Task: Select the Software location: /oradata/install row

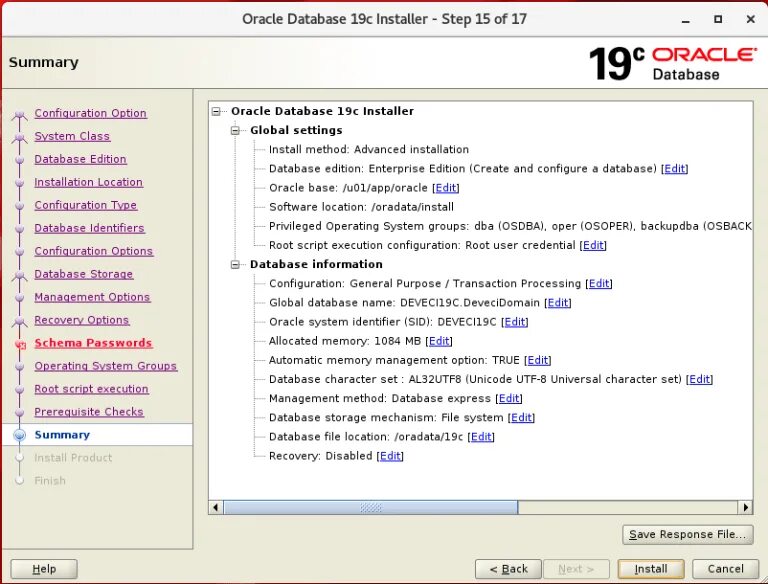Action: pos(361,207)
